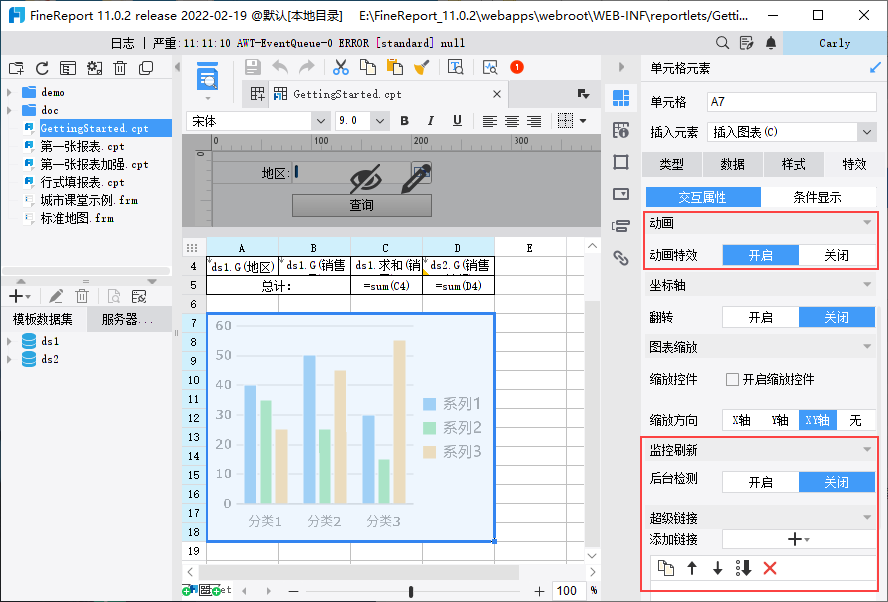Switch to the 数据 tab

point(732,164)
